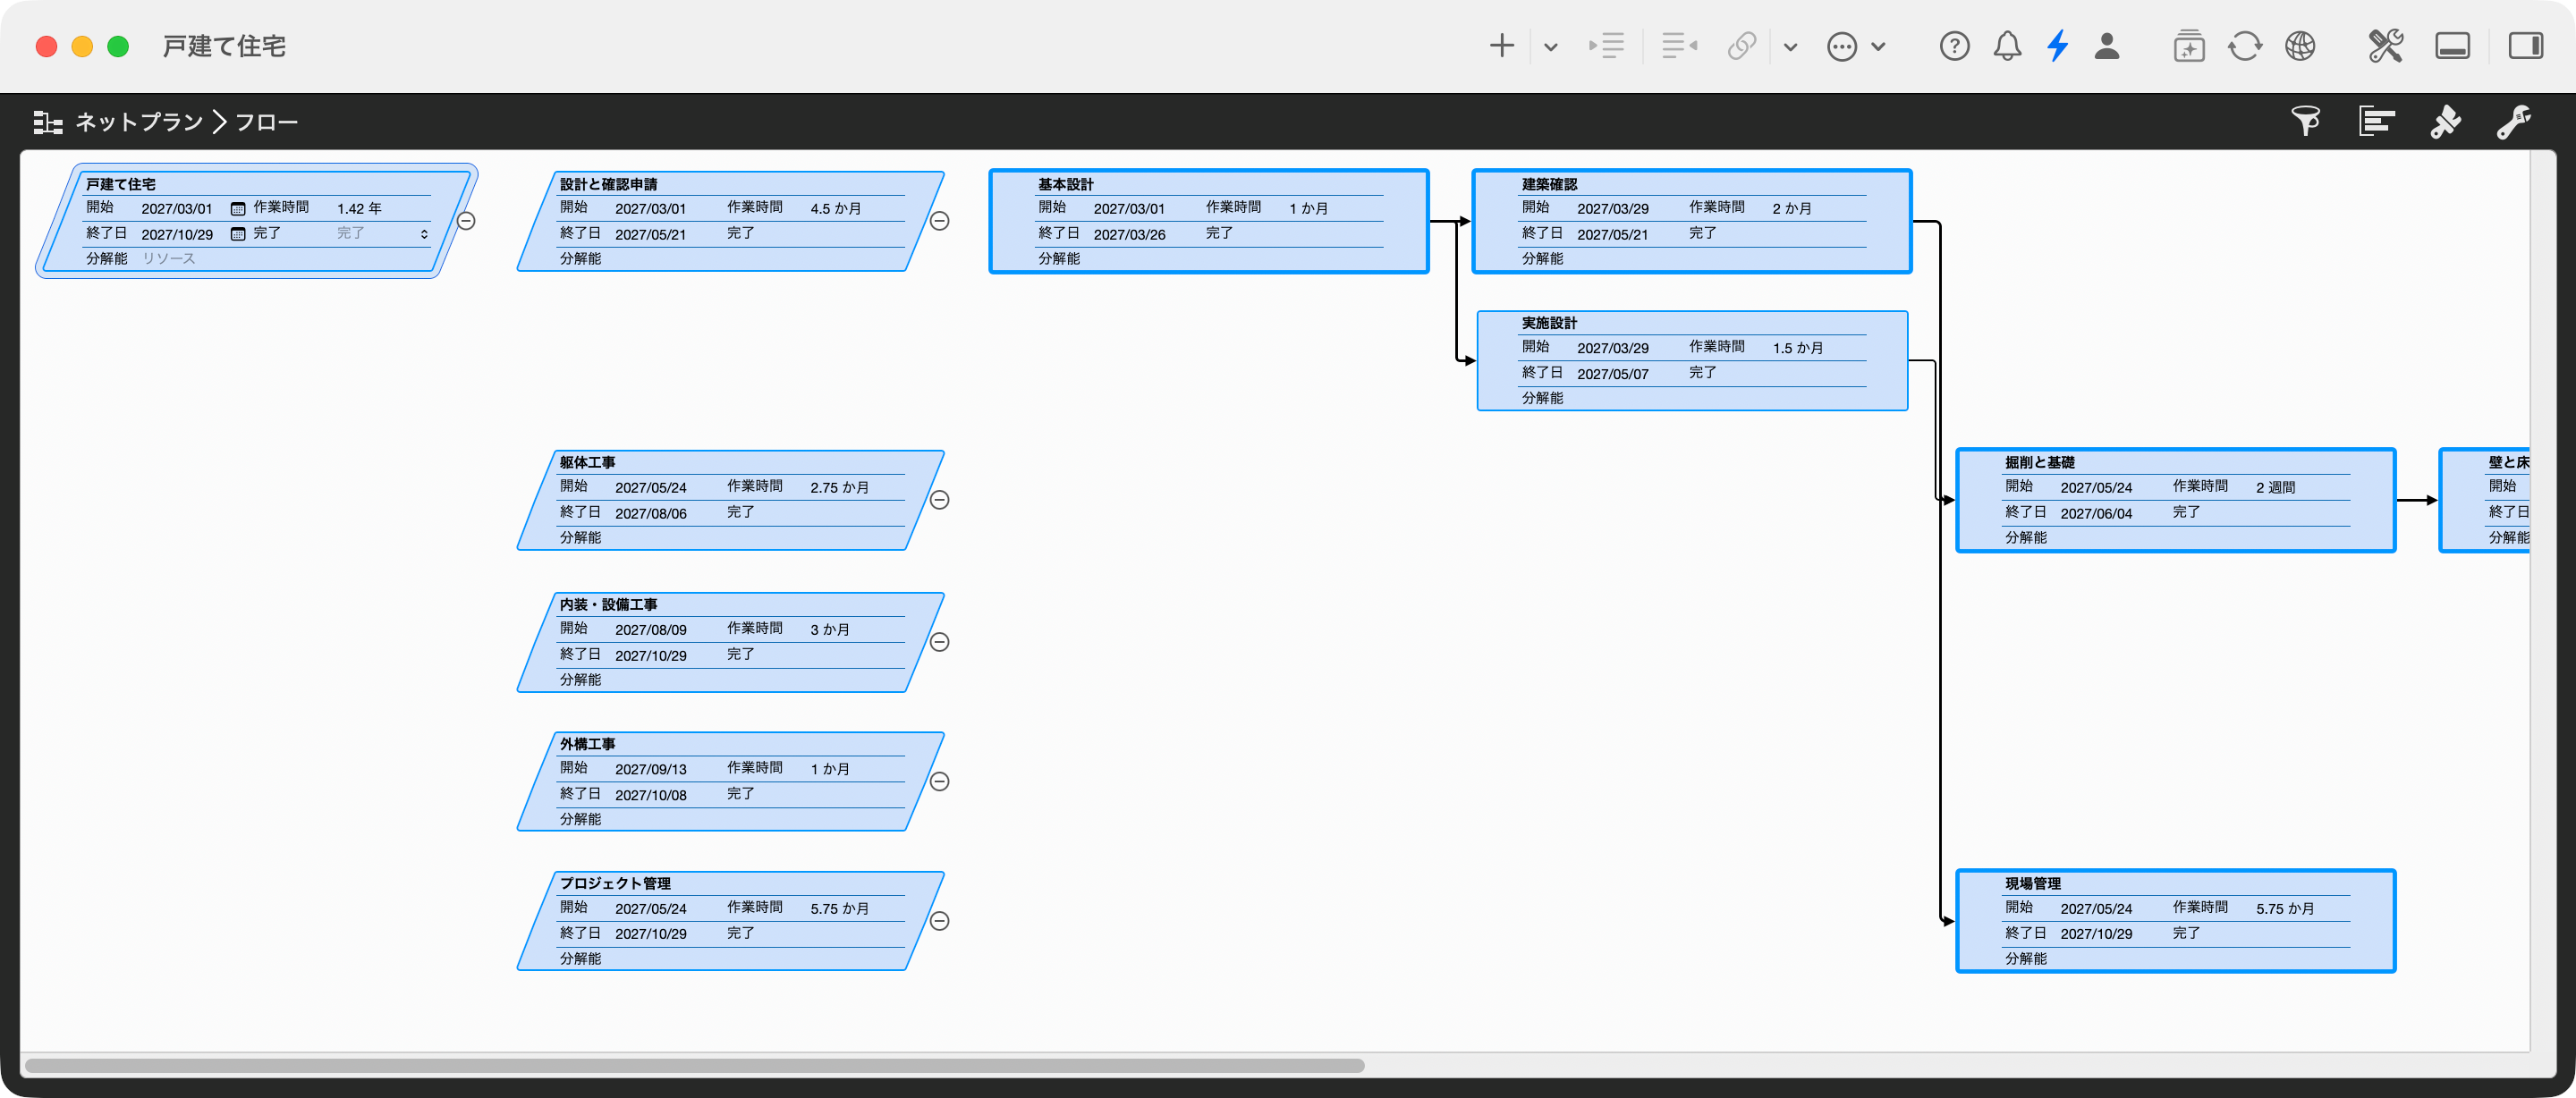The image size is (2576, 1098).
Task: Toggle the bottom panel layout button
Action: 2452,46
